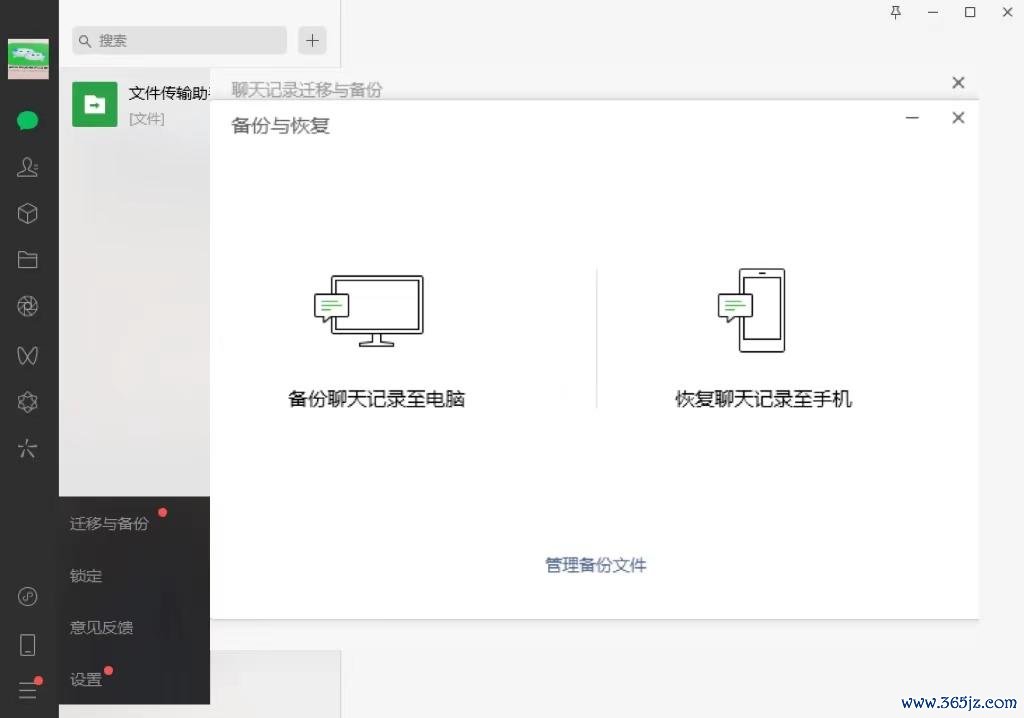Close the main WeChat window
This screenshot has height=718, width=1024.
coord(1008,12)
